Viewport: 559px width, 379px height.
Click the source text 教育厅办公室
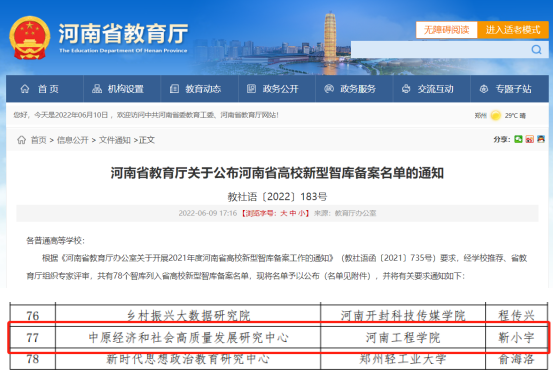pos(355,213)
